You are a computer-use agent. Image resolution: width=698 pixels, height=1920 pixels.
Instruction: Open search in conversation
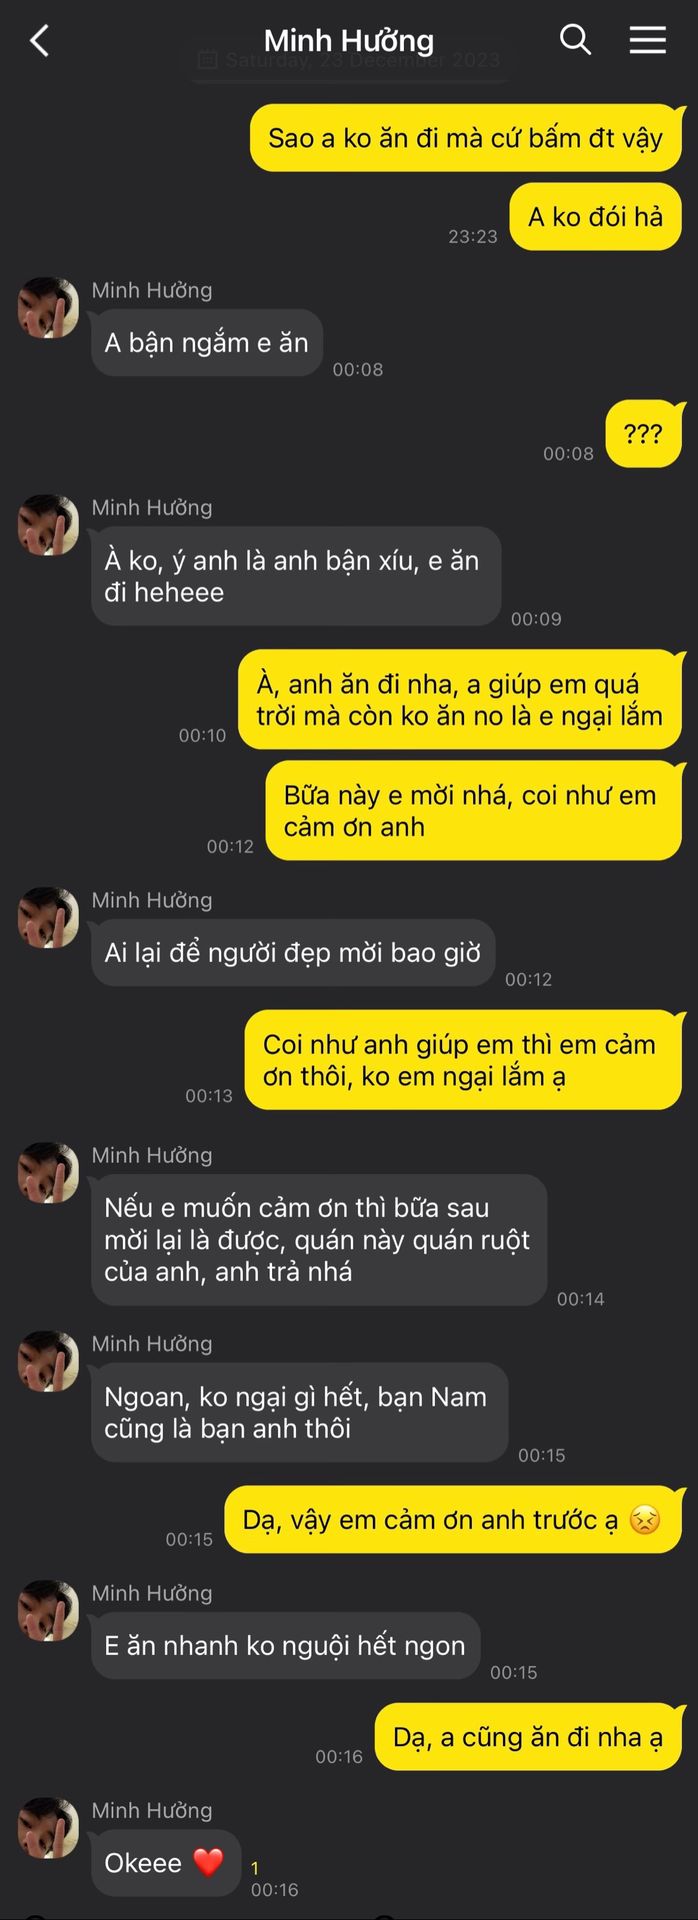575,40
